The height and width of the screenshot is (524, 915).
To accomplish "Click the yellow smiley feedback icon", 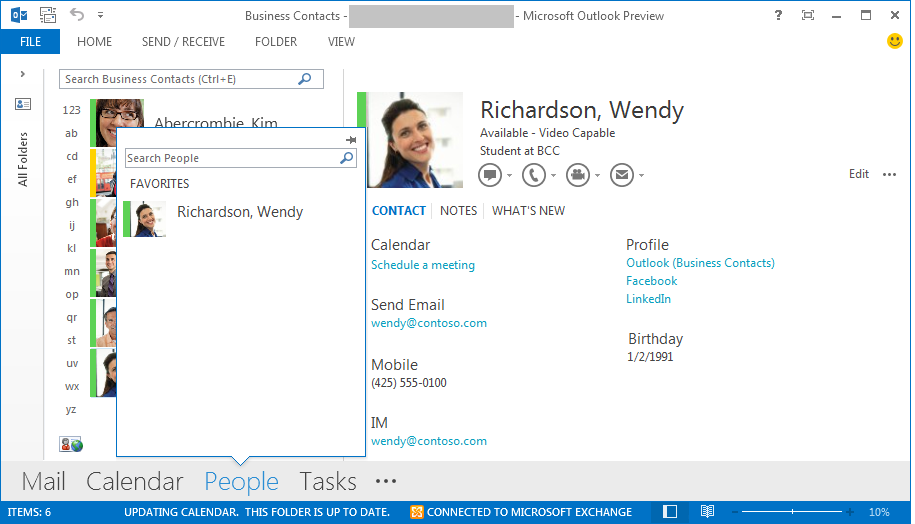I will point(895,41).
